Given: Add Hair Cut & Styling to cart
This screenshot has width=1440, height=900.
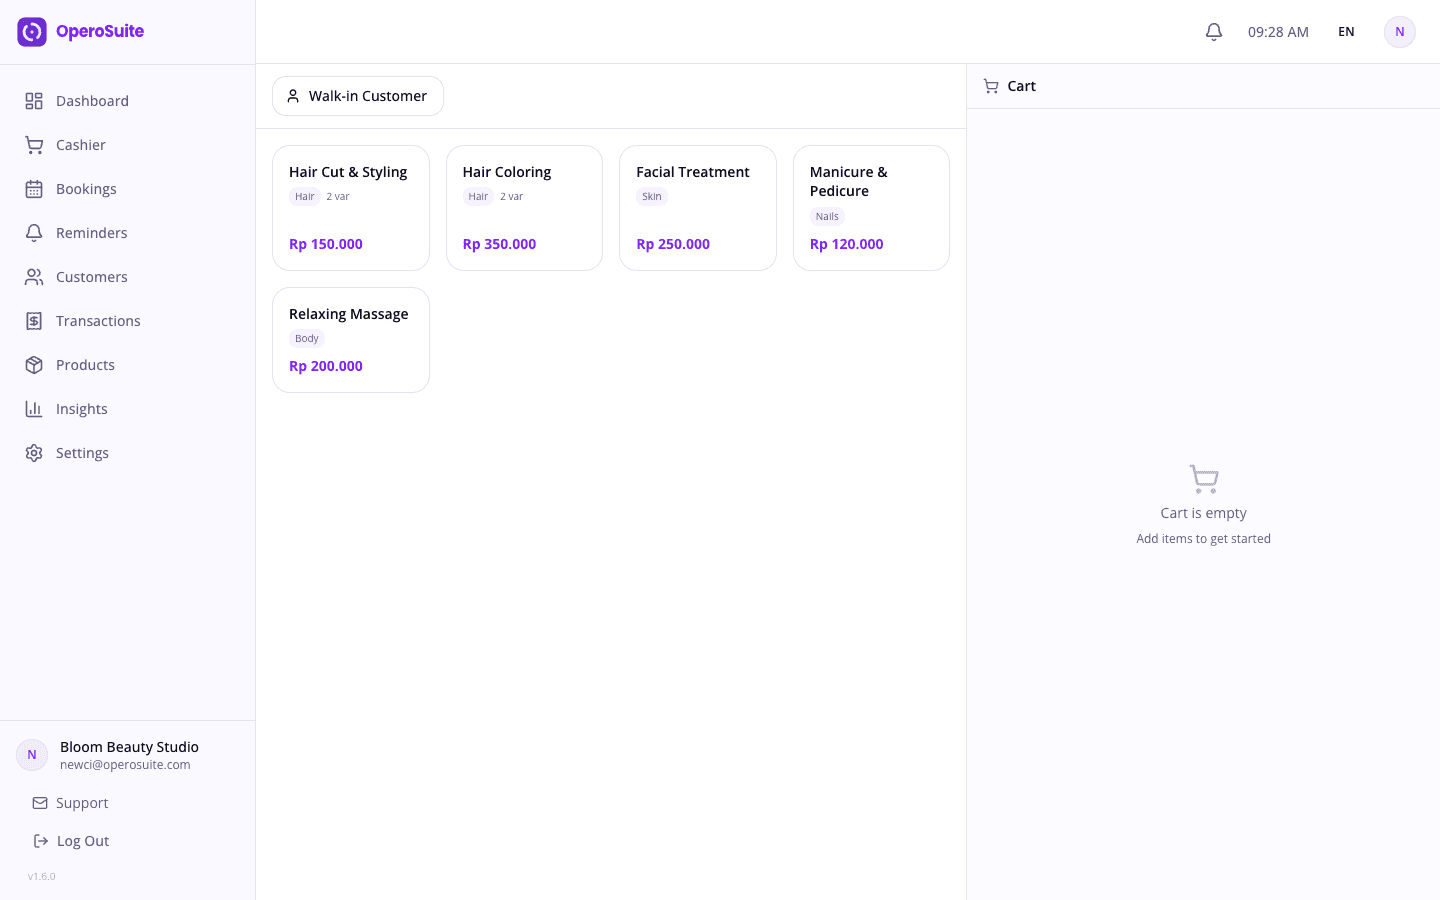Looking at the screenshot, I should (350, 208).
